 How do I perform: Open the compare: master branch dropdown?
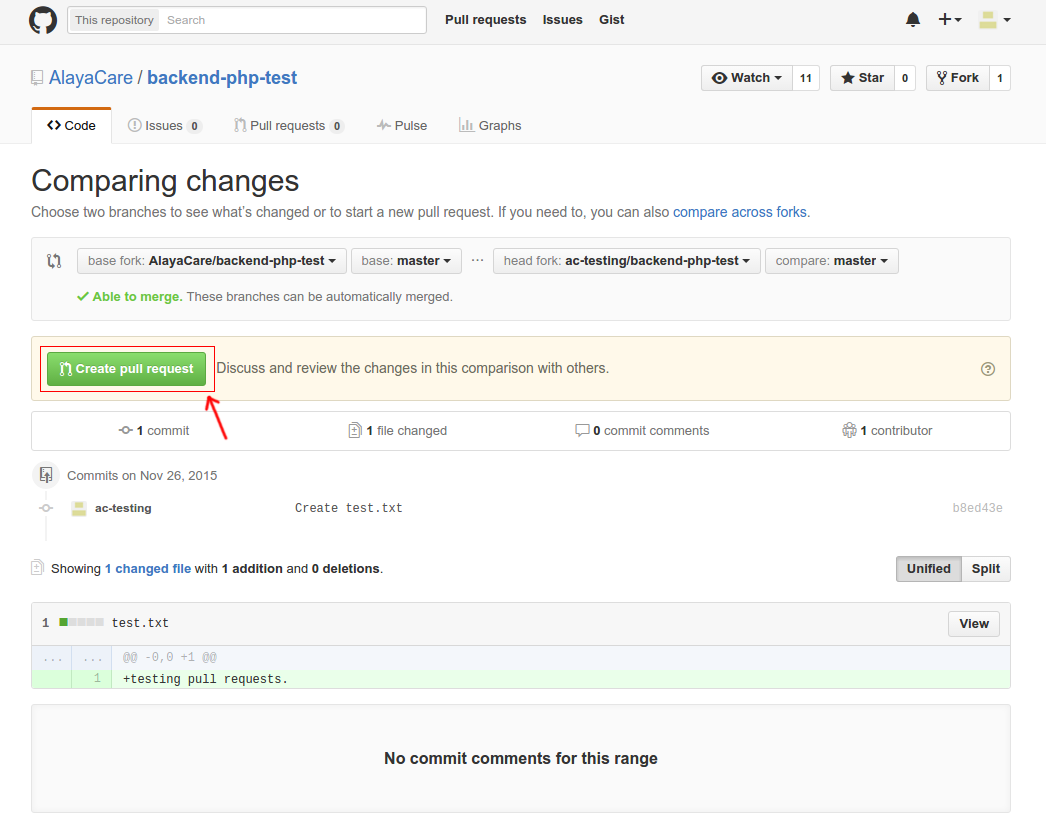[x=832, y=261]
